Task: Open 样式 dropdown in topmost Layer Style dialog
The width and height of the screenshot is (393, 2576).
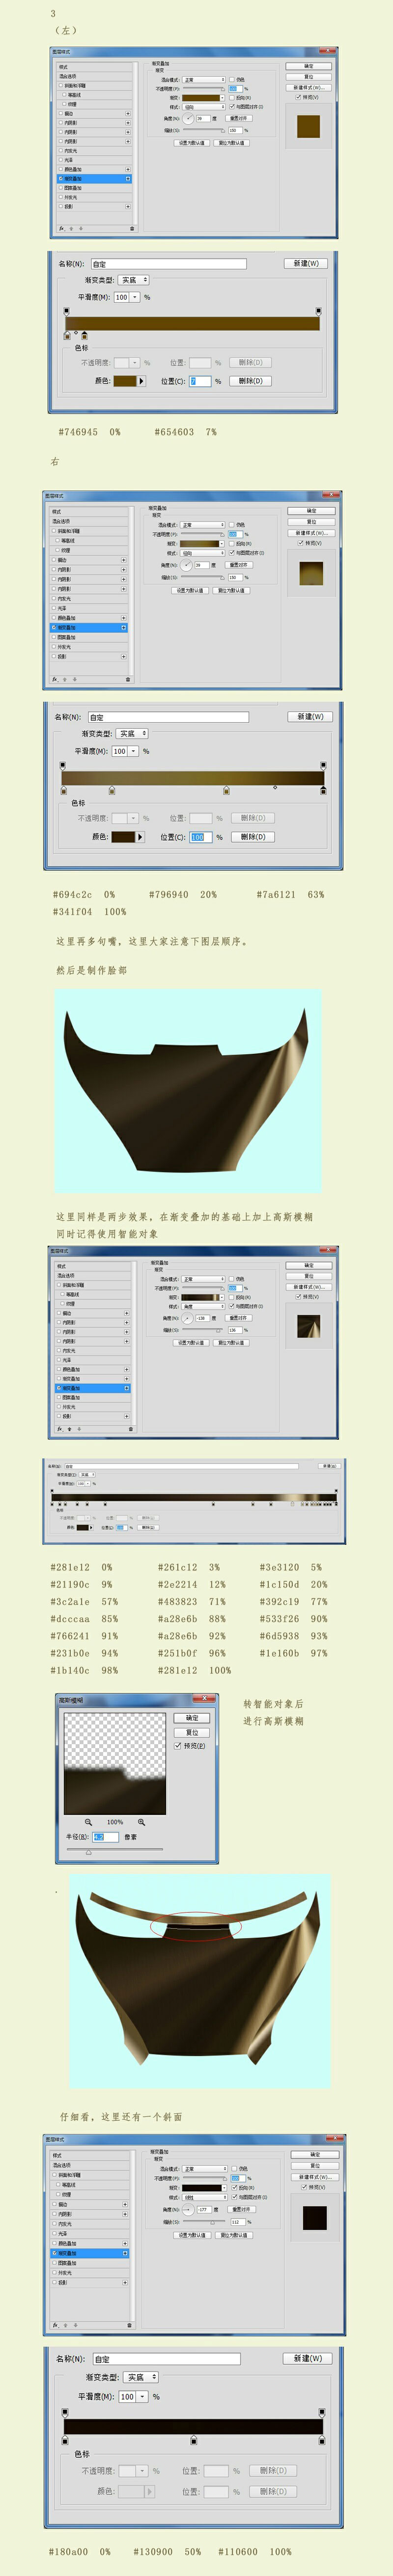Action: [204, 107]
